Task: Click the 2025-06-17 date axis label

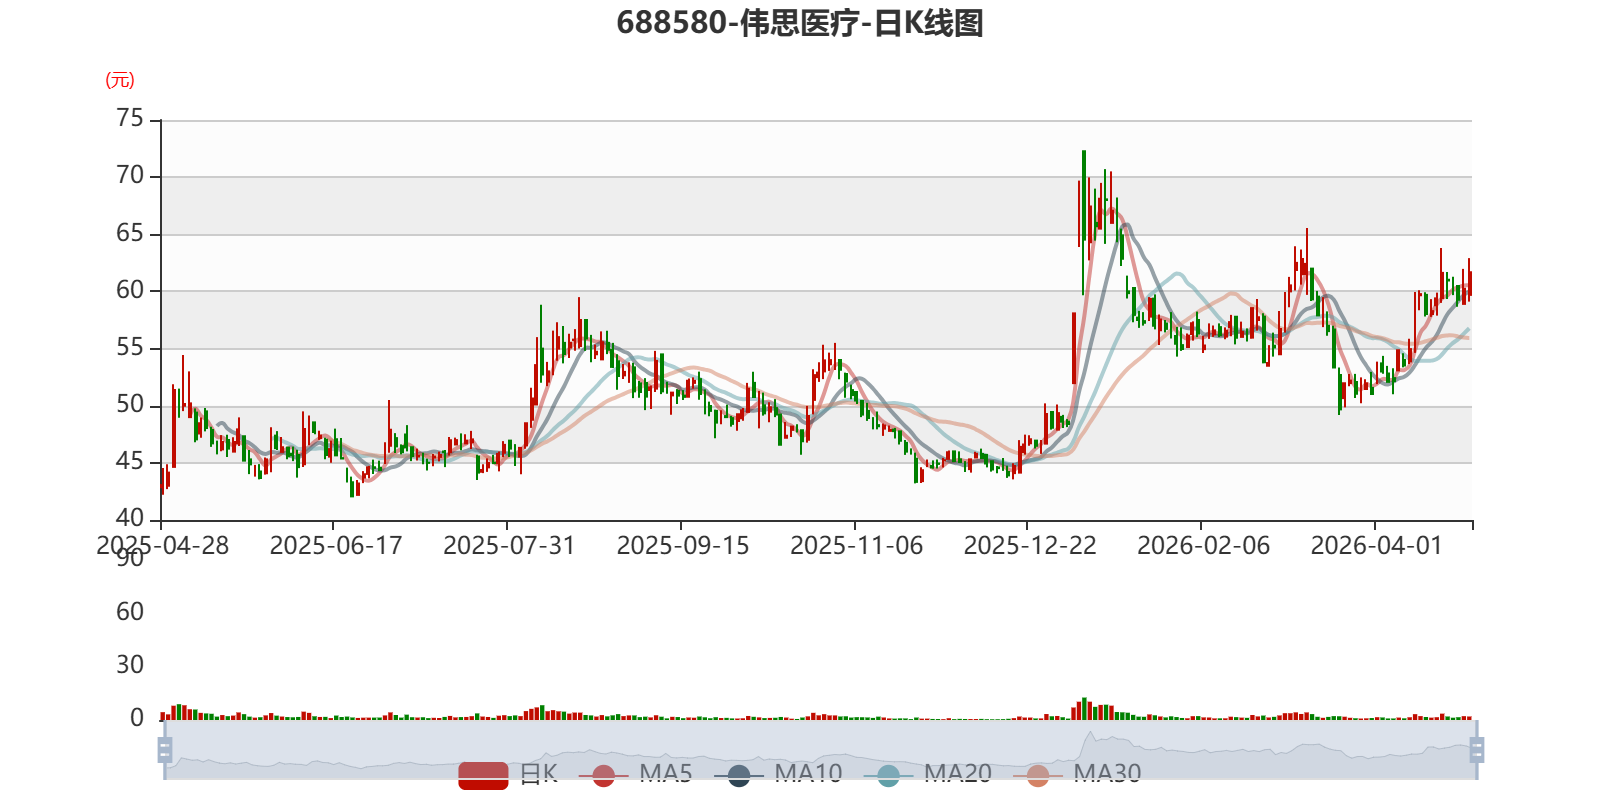Action: [x=336, y=546]
